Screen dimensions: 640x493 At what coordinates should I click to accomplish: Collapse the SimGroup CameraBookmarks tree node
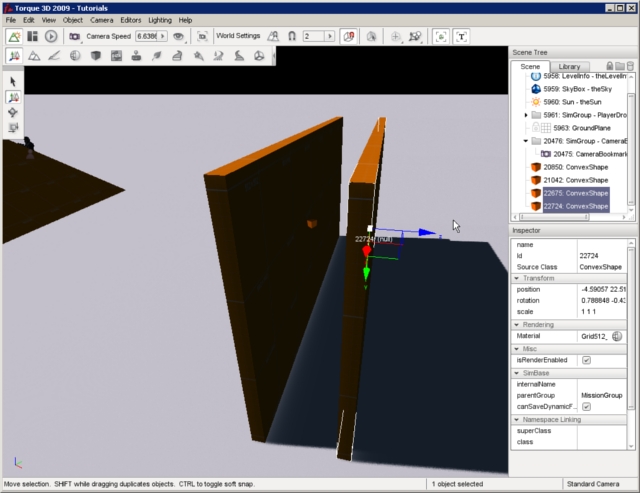coord(526,141)
